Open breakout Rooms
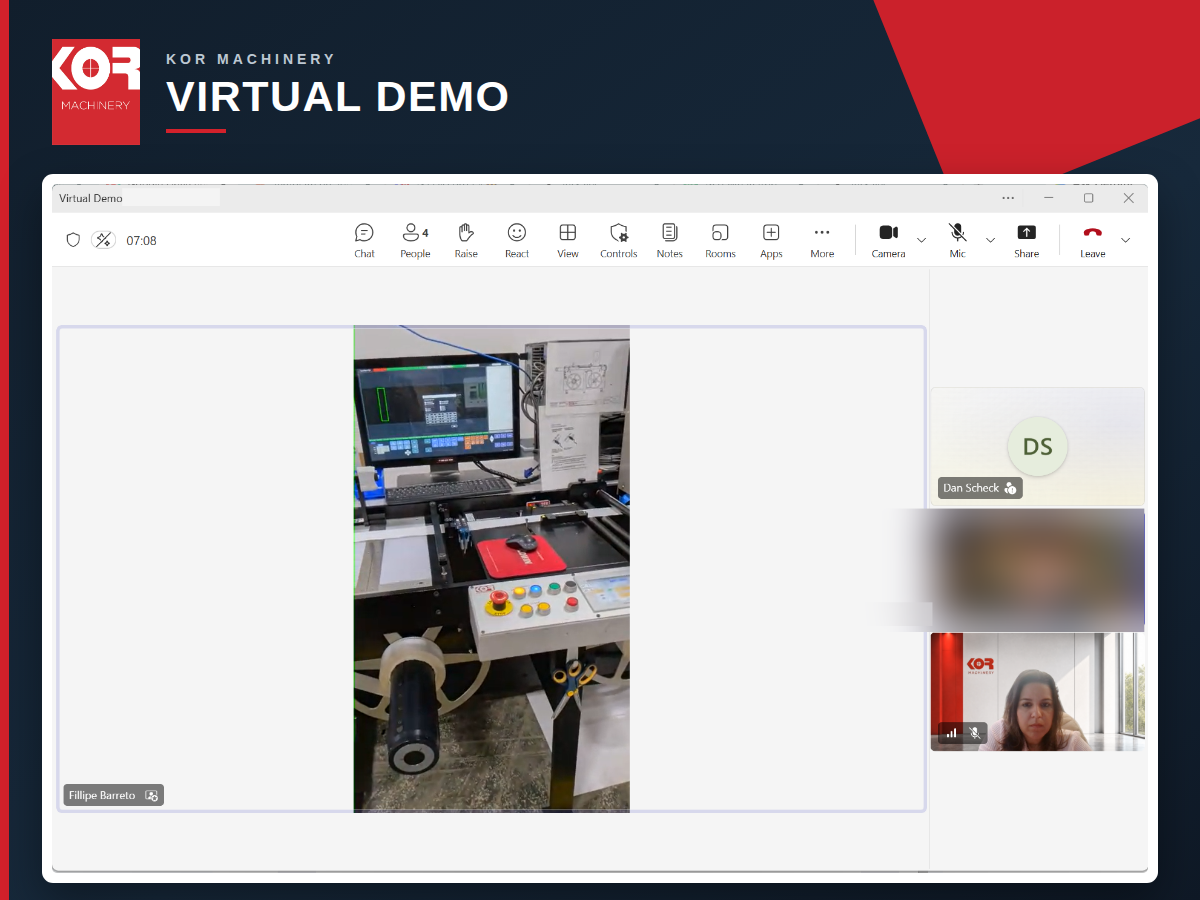The width and height of the screenshot is (1200, 900). point(720,240)
